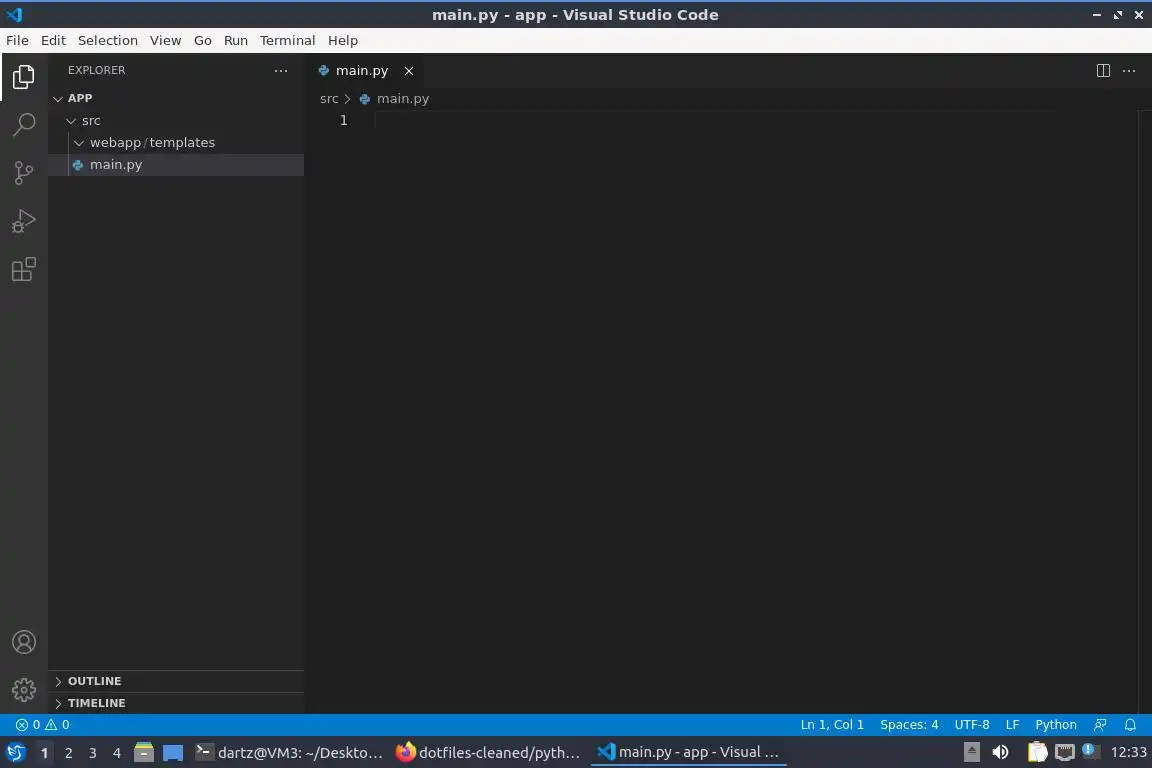Expand the TIMELINE panel

point(176,703)
